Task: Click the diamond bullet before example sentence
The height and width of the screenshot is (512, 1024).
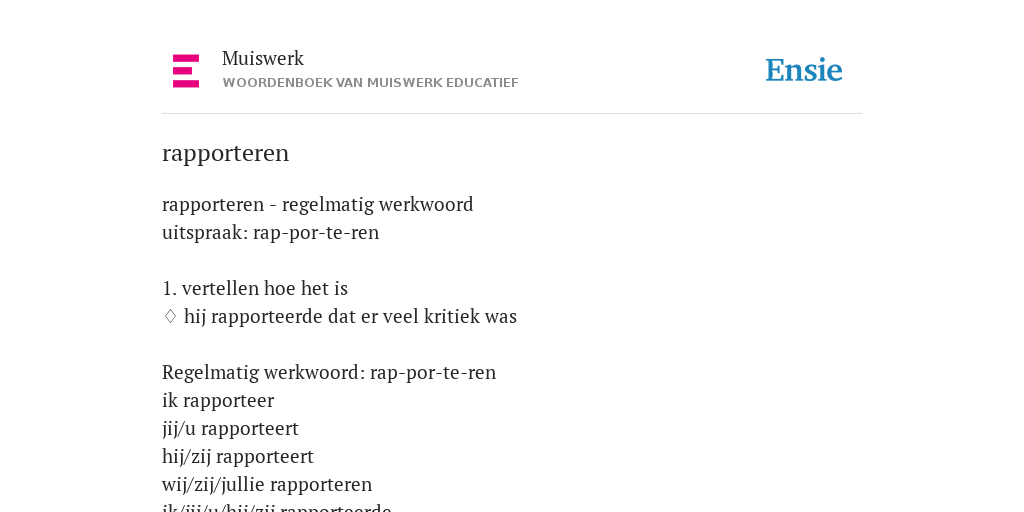Action: coord(170,317)
